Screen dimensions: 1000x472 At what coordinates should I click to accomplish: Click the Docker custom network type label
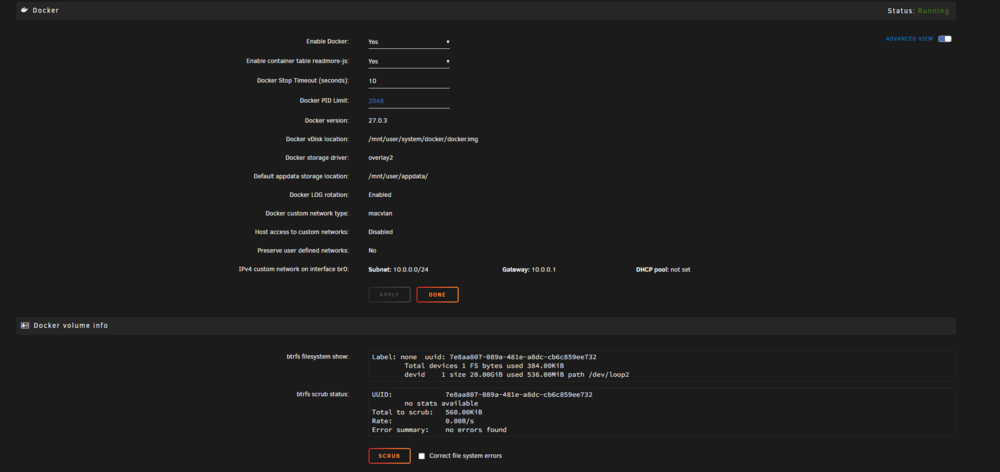tap(307, 214)
